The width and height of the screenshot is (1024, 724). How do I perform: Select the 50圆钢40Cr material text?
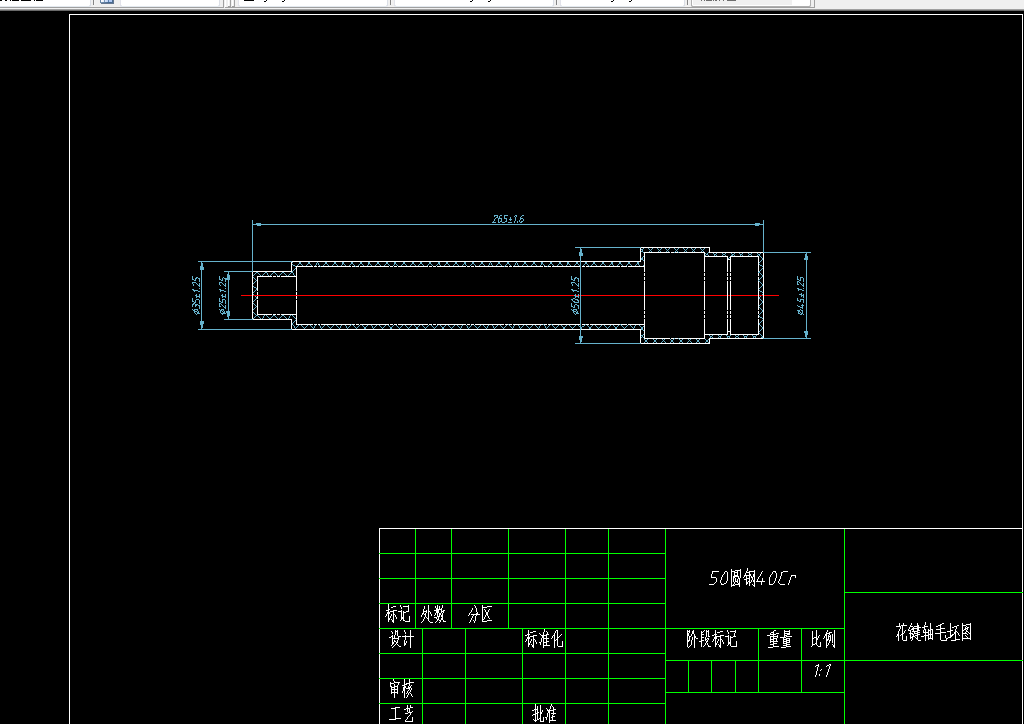tap(752, 578)
